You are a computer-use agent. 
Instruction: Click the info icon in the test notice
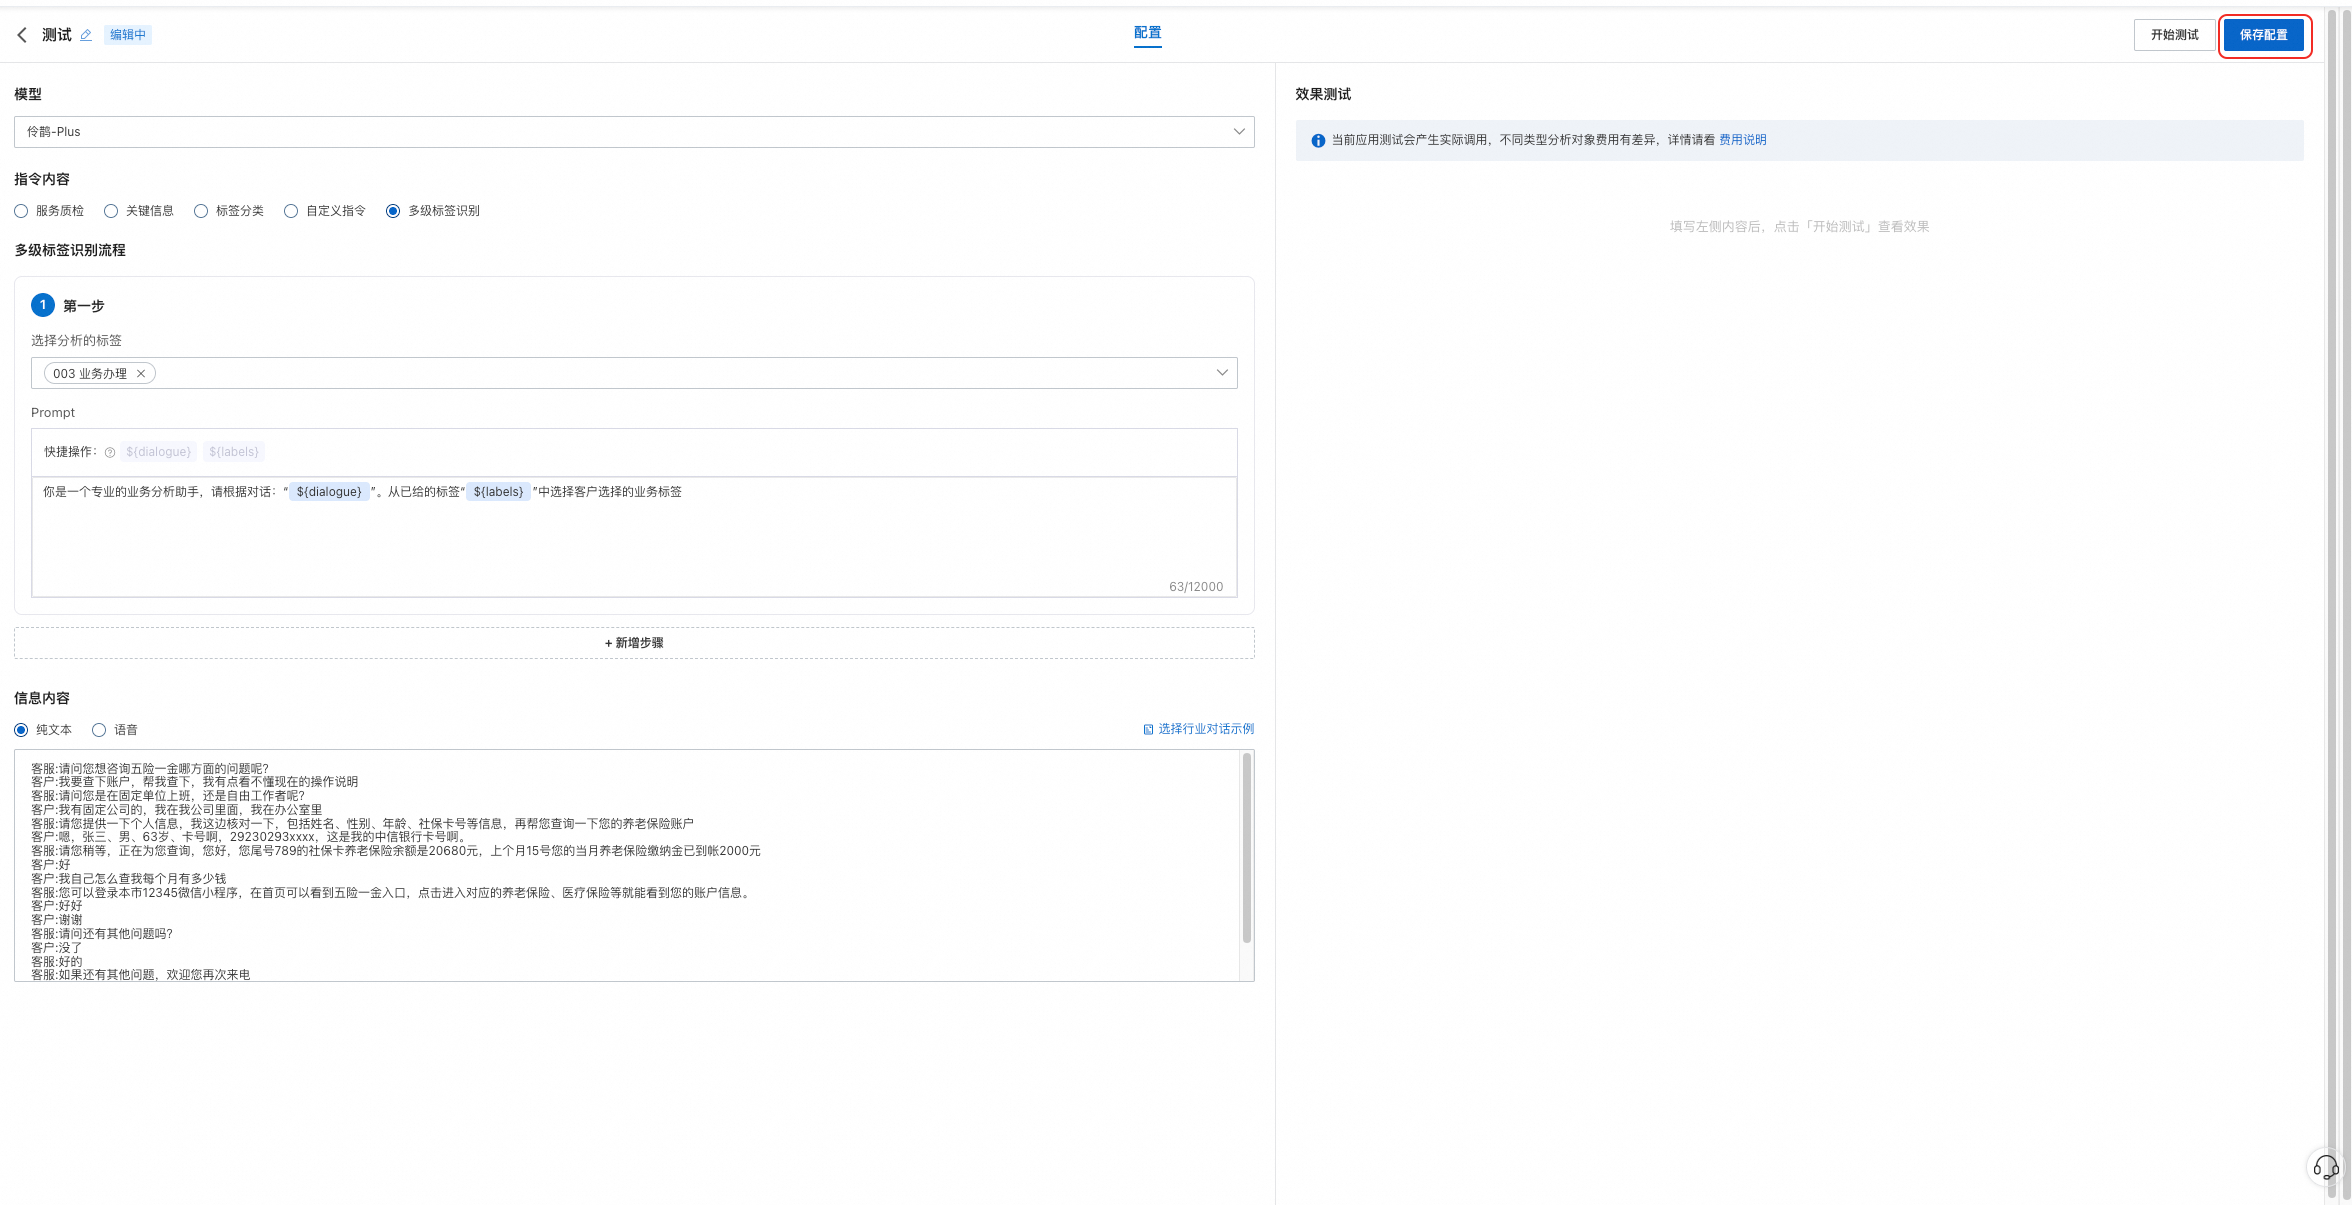pos(1318,141)
